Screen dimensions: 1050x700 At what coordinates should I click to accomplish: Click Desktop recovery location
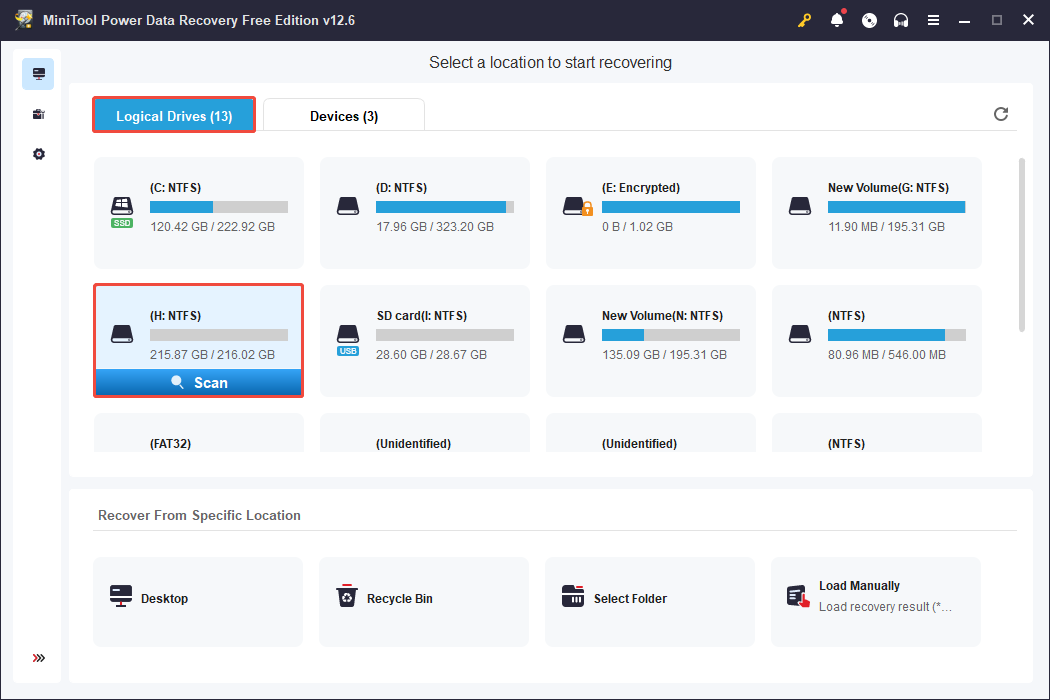point(198,599)
